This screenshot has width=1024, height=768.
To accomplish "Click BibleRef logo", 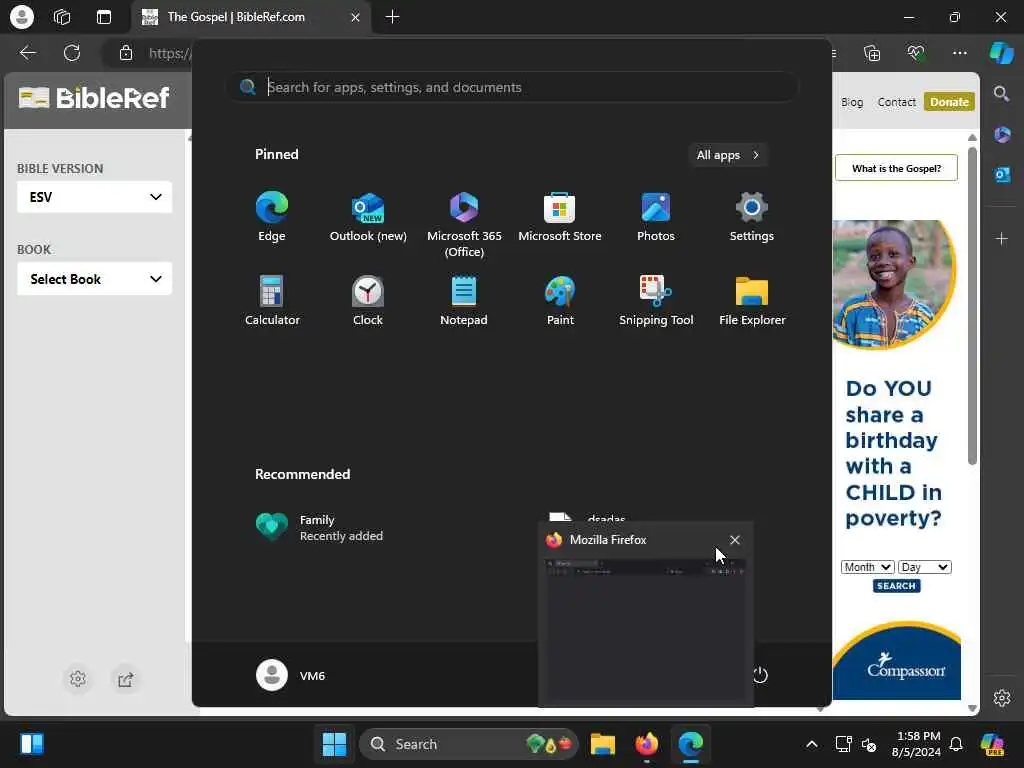I will pyautogui.click(x=95, y=98).
